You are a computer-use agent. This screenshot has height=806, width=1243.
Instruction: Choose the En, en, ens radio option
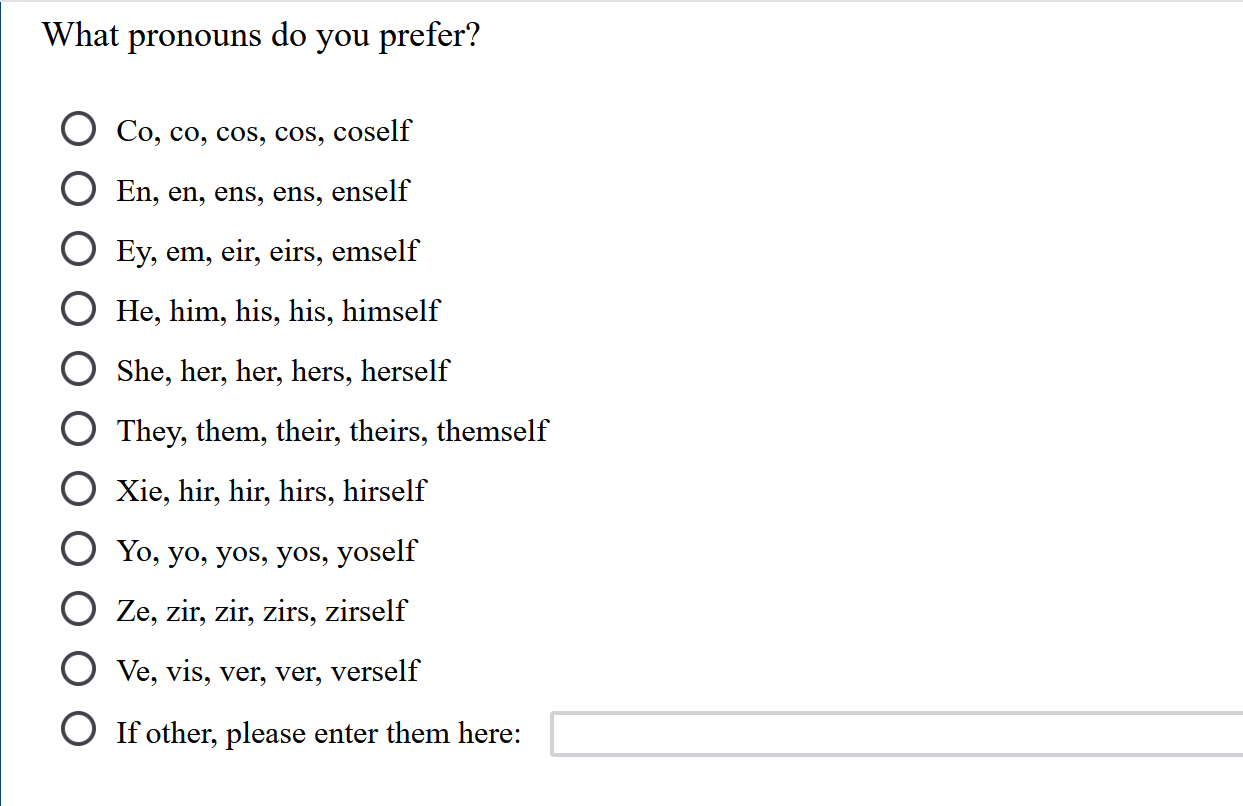tap(78, 190)
